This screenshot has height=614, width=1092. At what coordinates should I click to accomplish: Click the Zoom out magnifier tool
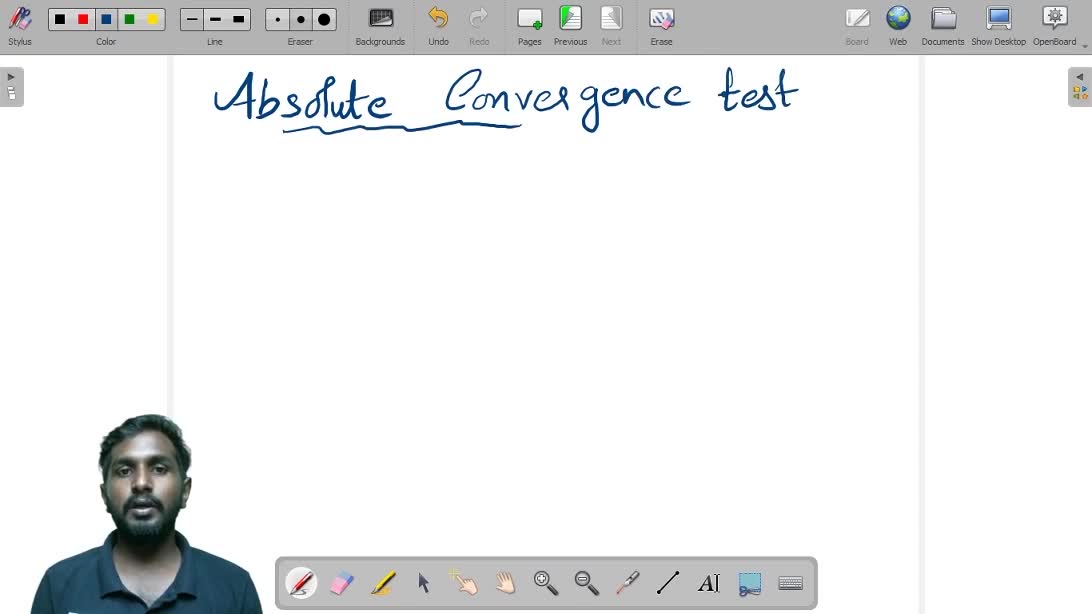[x=586, y=583]
